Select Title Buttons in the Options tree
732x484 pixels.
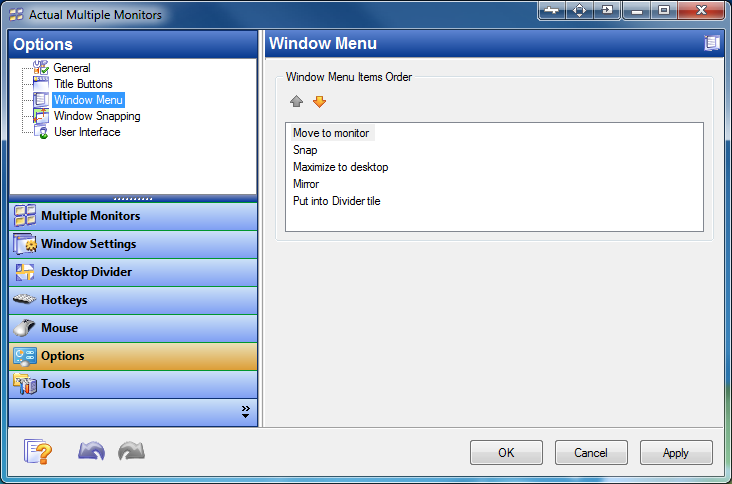tap(83, 84)
